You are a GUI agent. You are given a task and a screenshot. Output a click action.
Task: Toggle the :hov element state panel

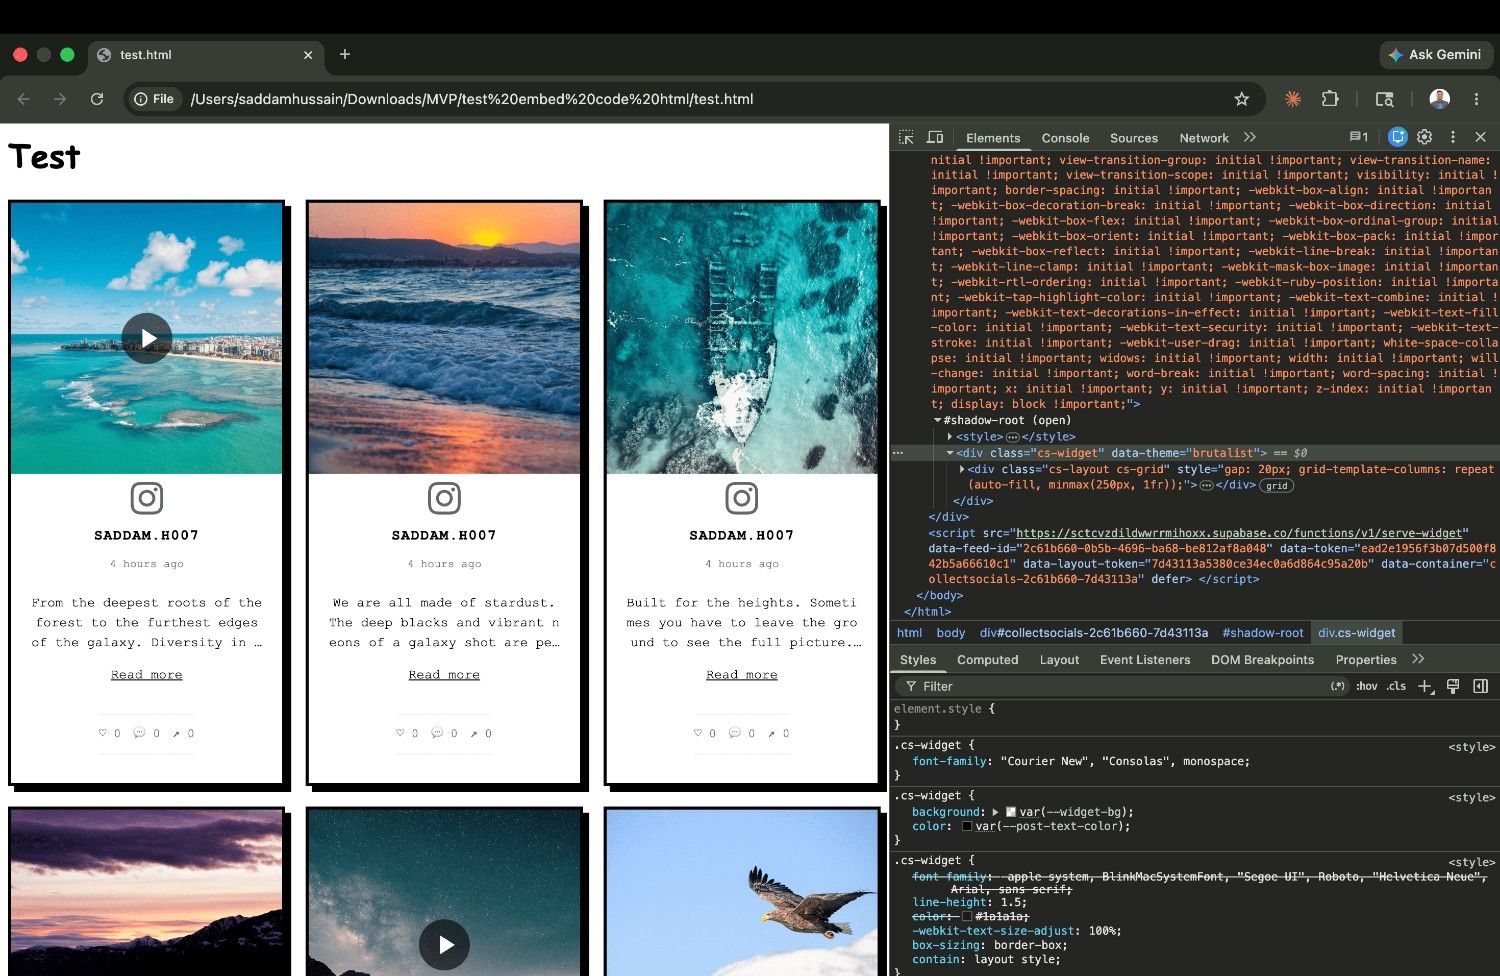coord(1367,686)
